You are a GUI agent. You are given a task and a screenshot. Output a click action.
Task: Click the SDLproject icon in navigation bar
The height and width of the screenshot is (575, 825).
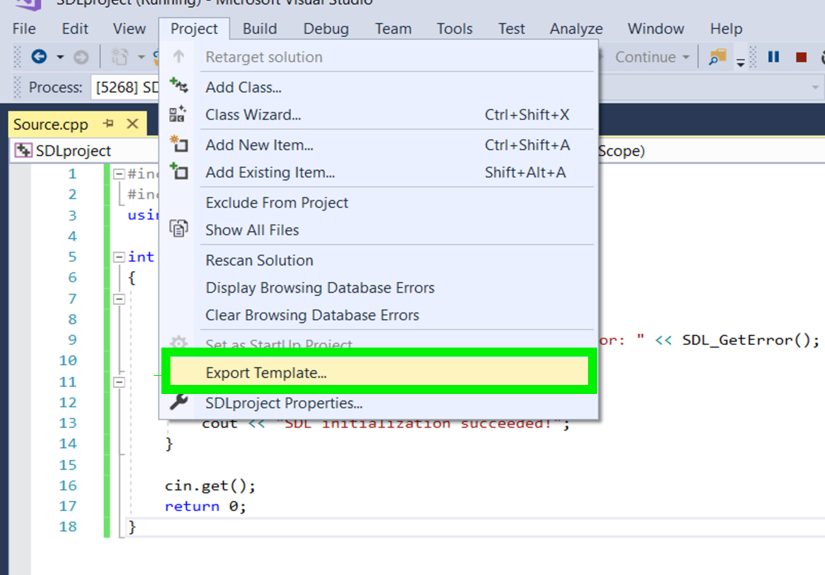[23, 150]
